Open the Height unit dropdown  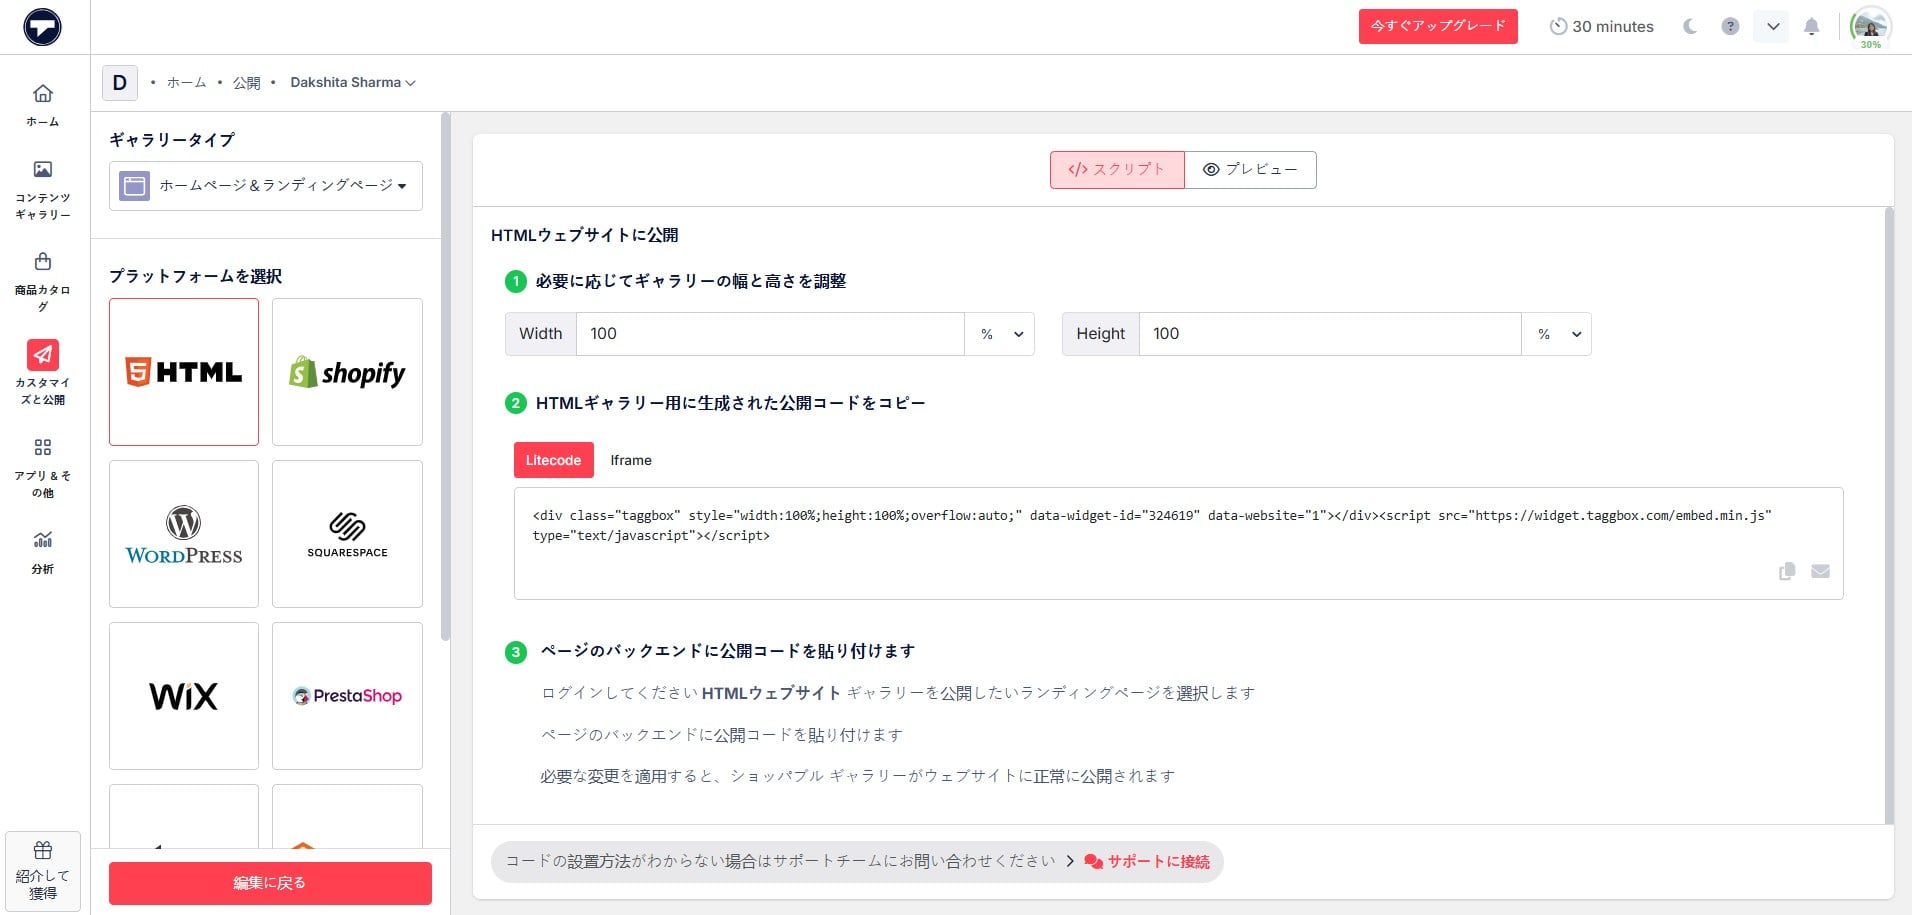[x=1557, y=334]
